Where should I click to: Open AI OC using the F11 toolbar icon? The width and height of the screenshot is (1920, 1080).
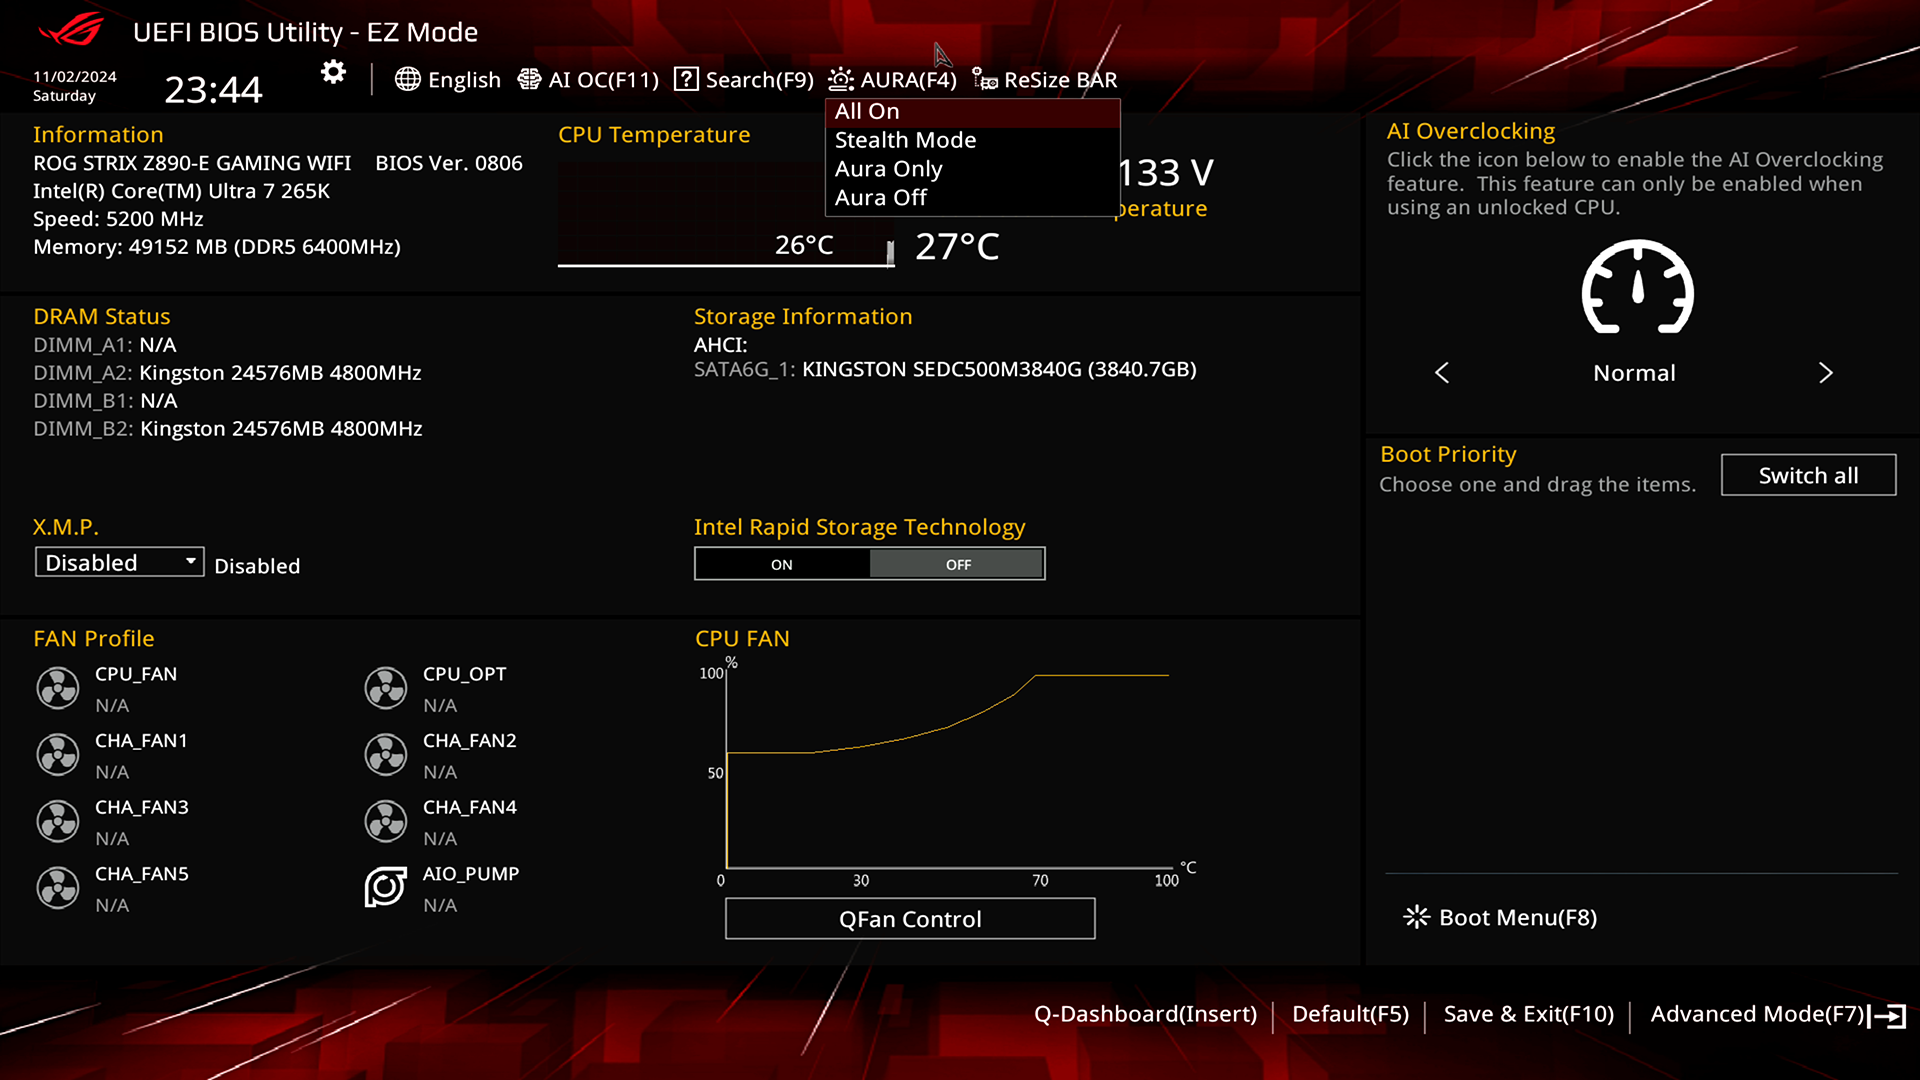tap(529, 80)
